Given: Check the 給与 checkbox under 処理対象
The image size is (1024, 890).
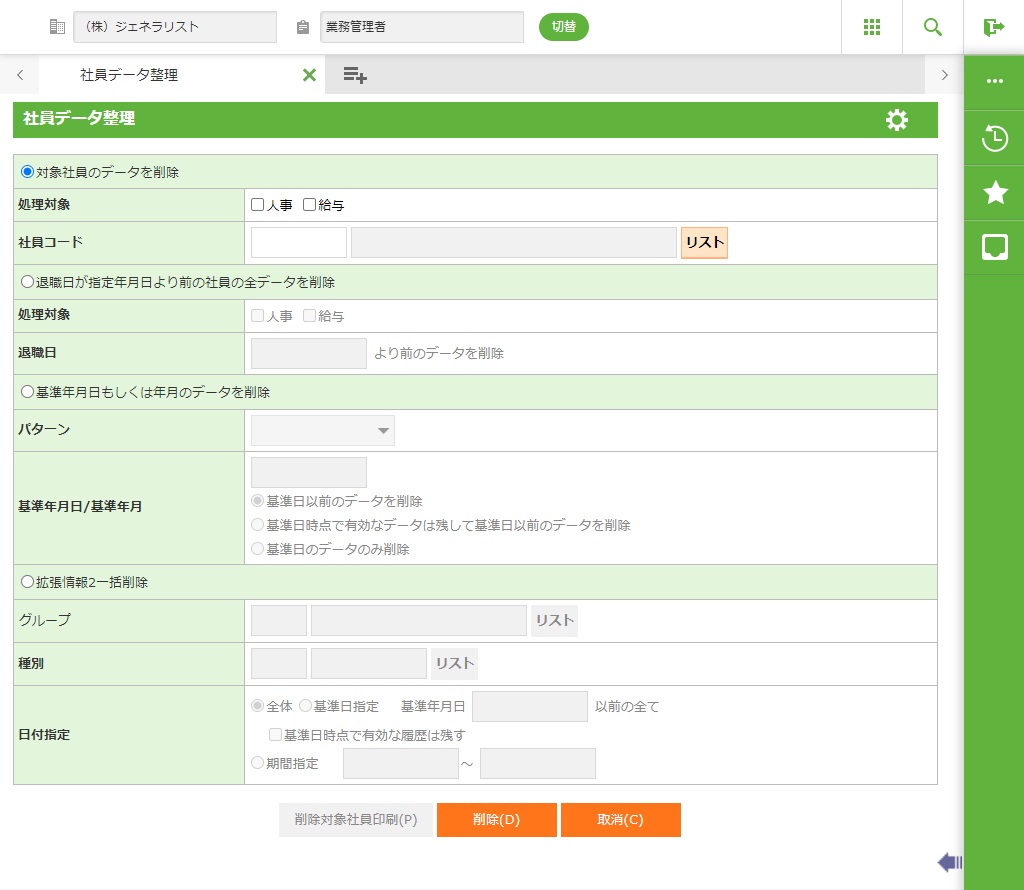Looking at the screenshot, I should pos(309,205).
